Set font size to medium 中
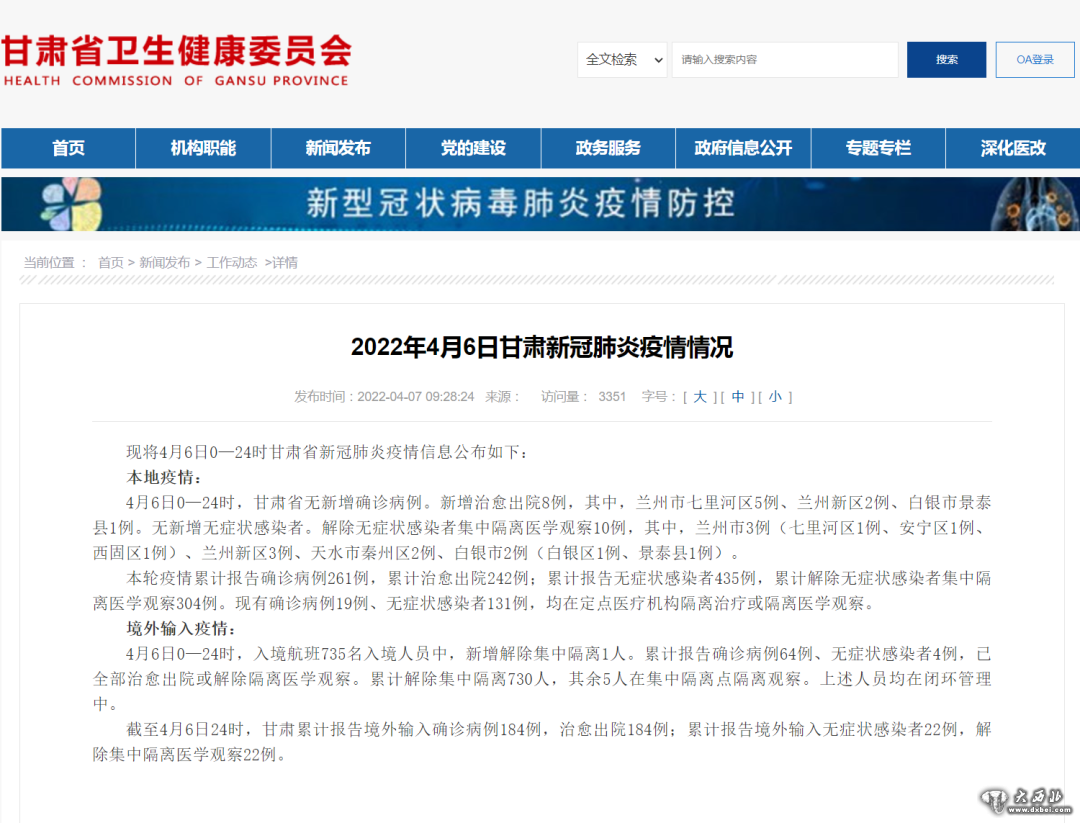Image resolution: width=1080 pixels, height=823 pixels. (738, 397)
